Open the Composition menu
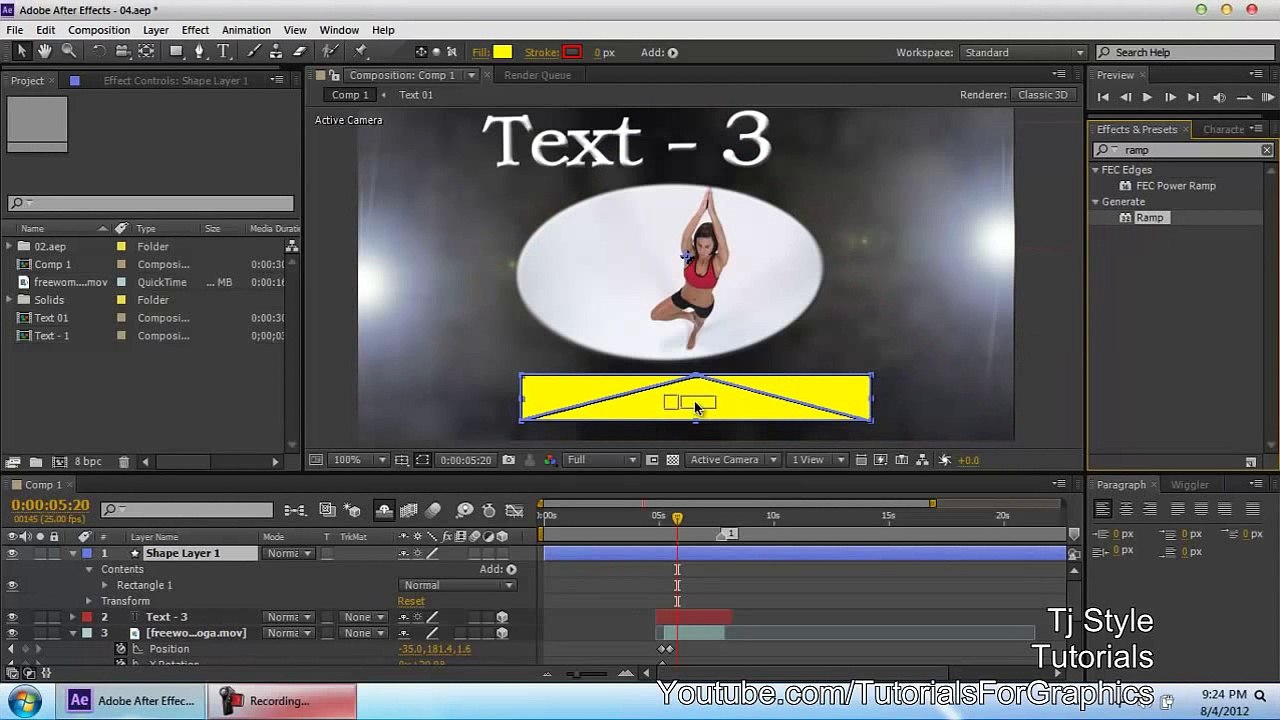Screen dimensions: 1280x720 [x=99, y=30]
